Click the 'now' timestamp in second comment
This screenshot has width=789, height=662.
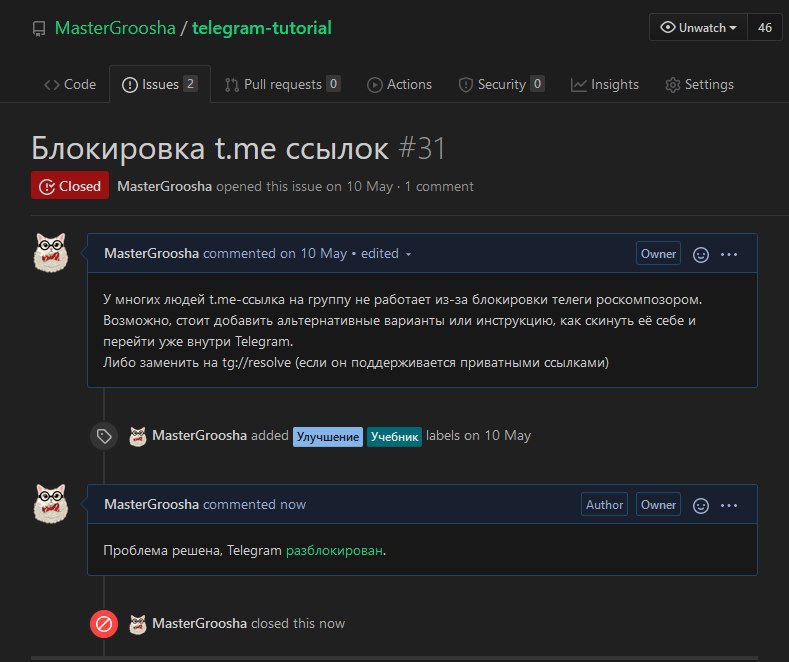click(293, 505)
